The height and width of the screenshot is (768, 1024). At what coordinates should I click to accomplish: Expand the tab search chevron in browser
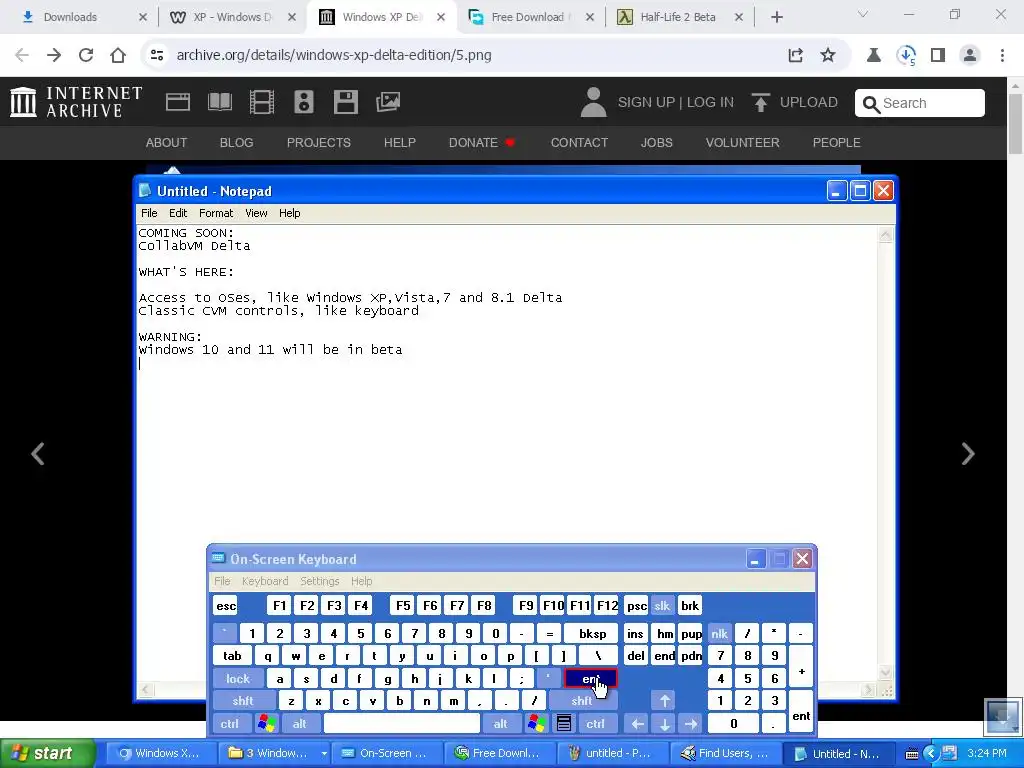point(863,14)
